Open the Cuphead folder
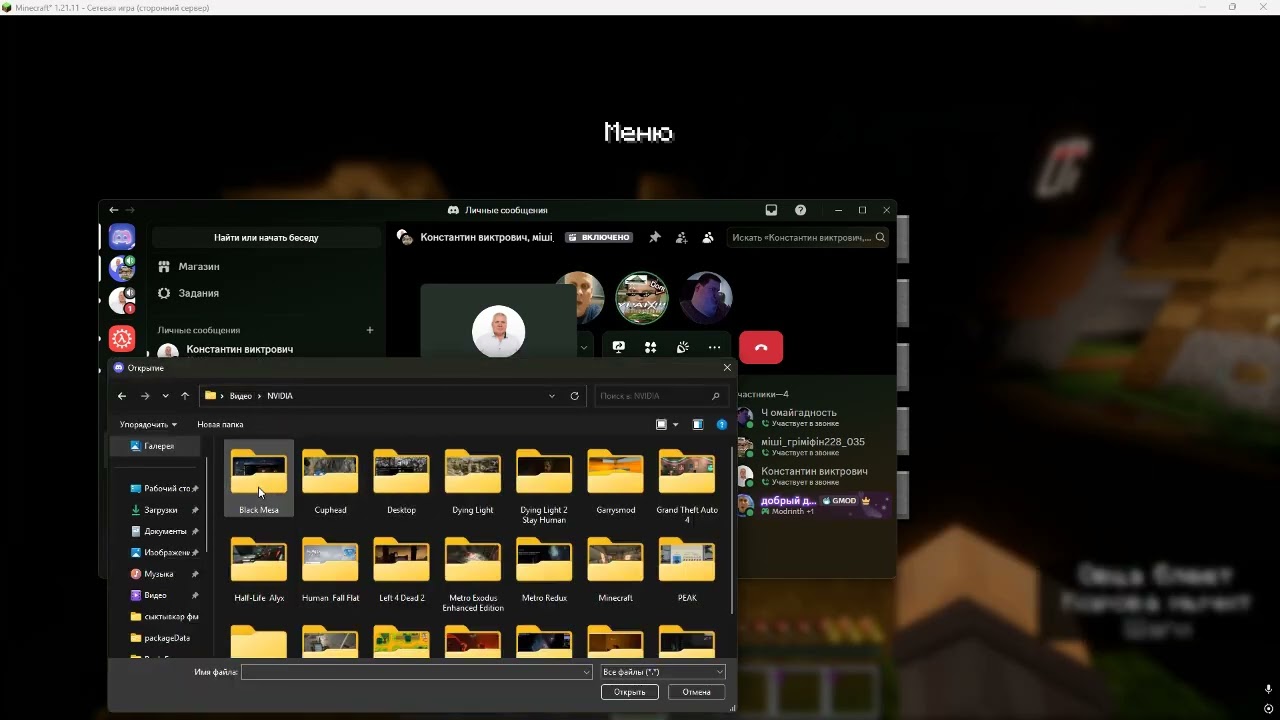Viewport: 1280px width, 720px height. (330, 479)
